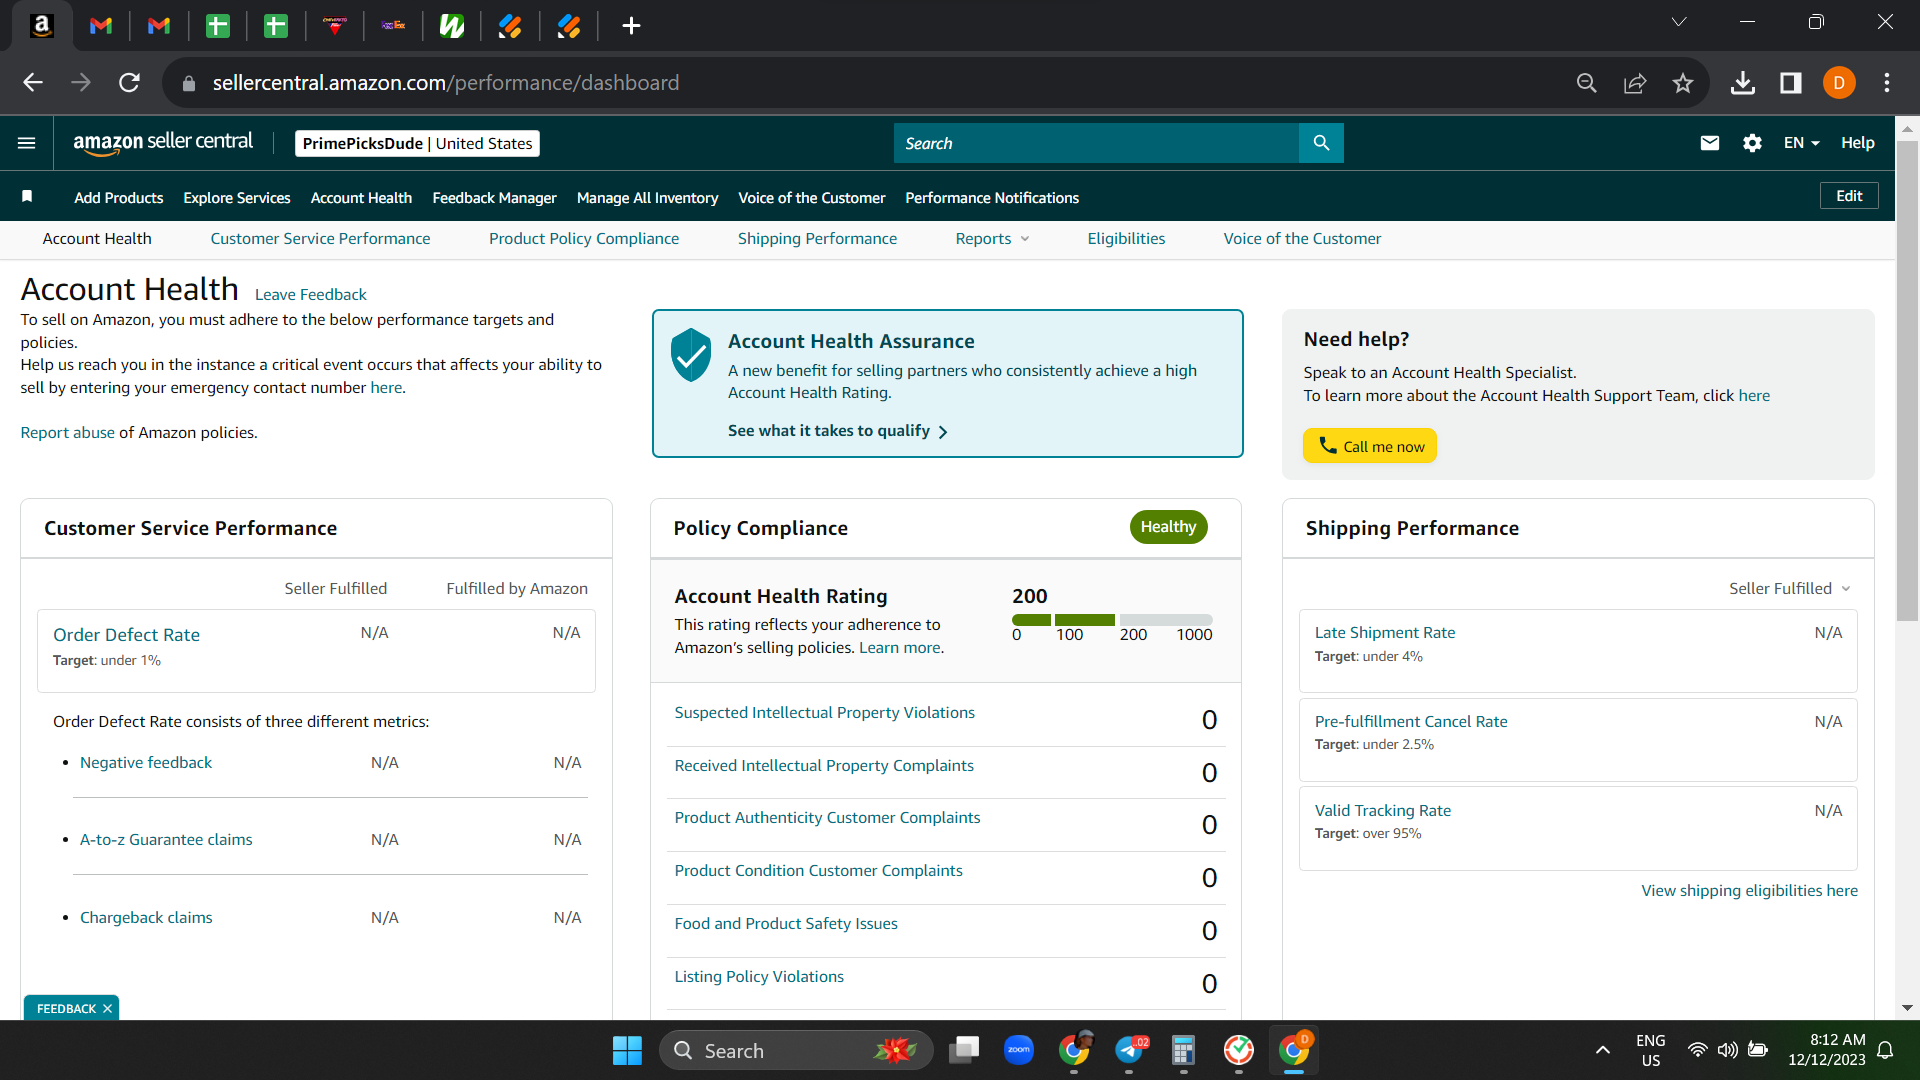Click the Account Health Assurance shield icon
This screenshot has height=1080, width=1920.
click(691, 355)
